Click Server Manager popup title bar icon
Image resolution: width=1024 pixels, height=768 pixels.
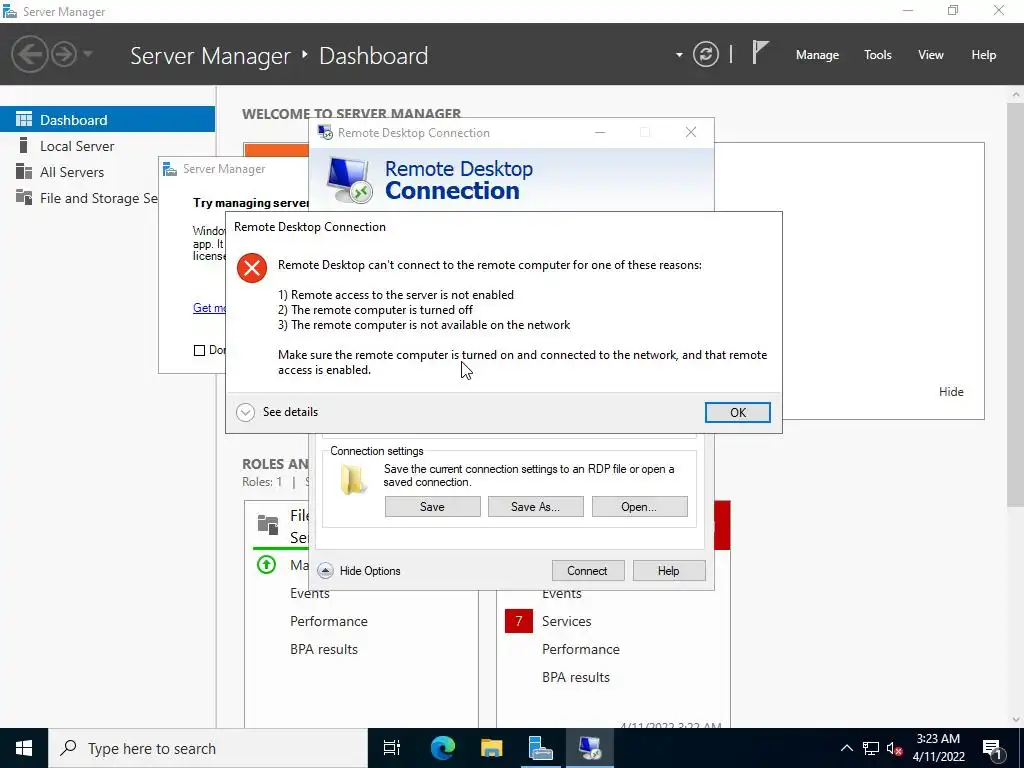(170, 169)
